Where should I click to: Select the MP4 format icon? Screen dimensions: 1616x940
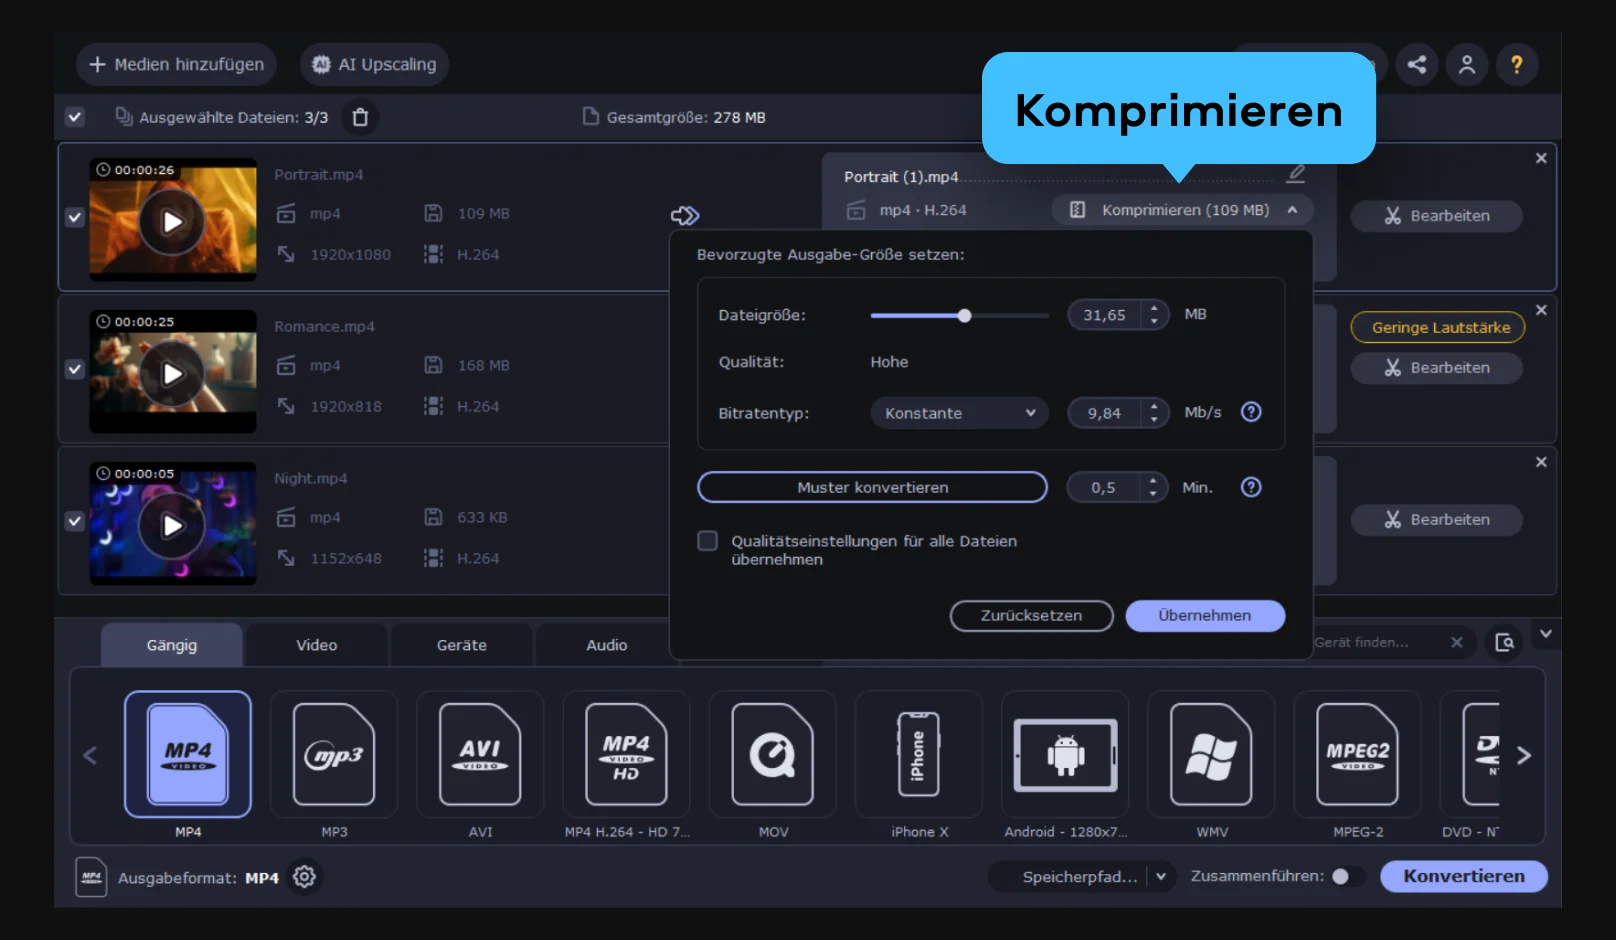pos(188,754)
